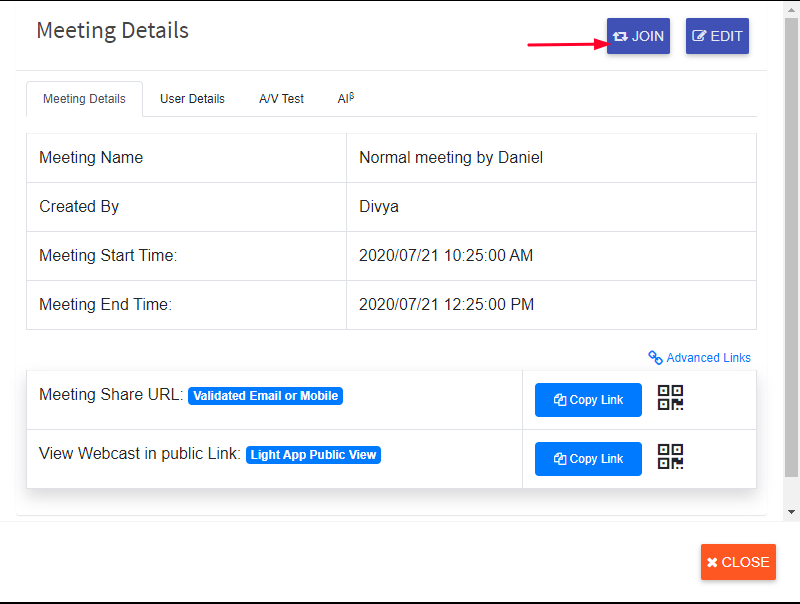800x604 pixels.
Task: Click start time '2020/07/21 10:25:00 AM'
Action: [x=446, y=256]
